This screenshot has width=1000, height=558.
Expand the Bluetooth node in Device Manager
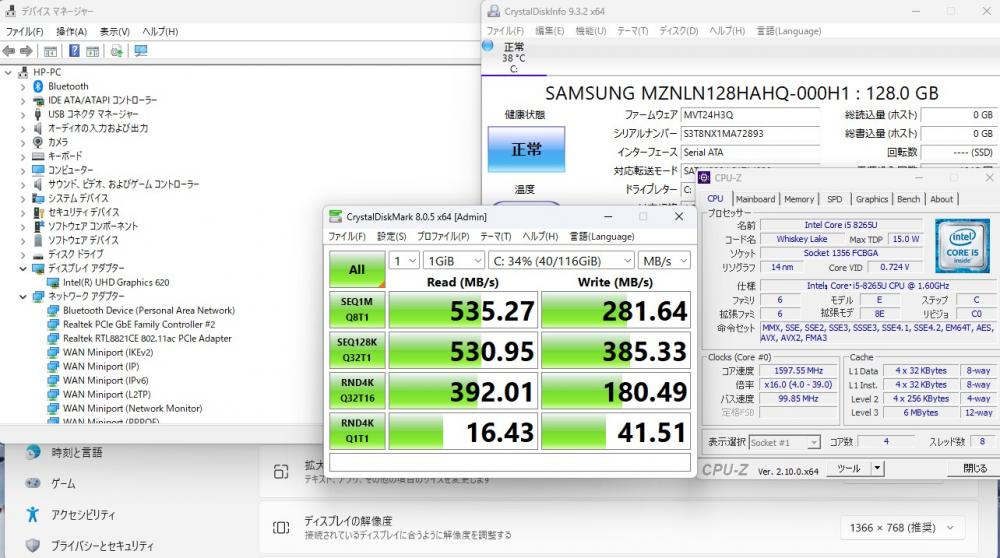pos(23,86)
